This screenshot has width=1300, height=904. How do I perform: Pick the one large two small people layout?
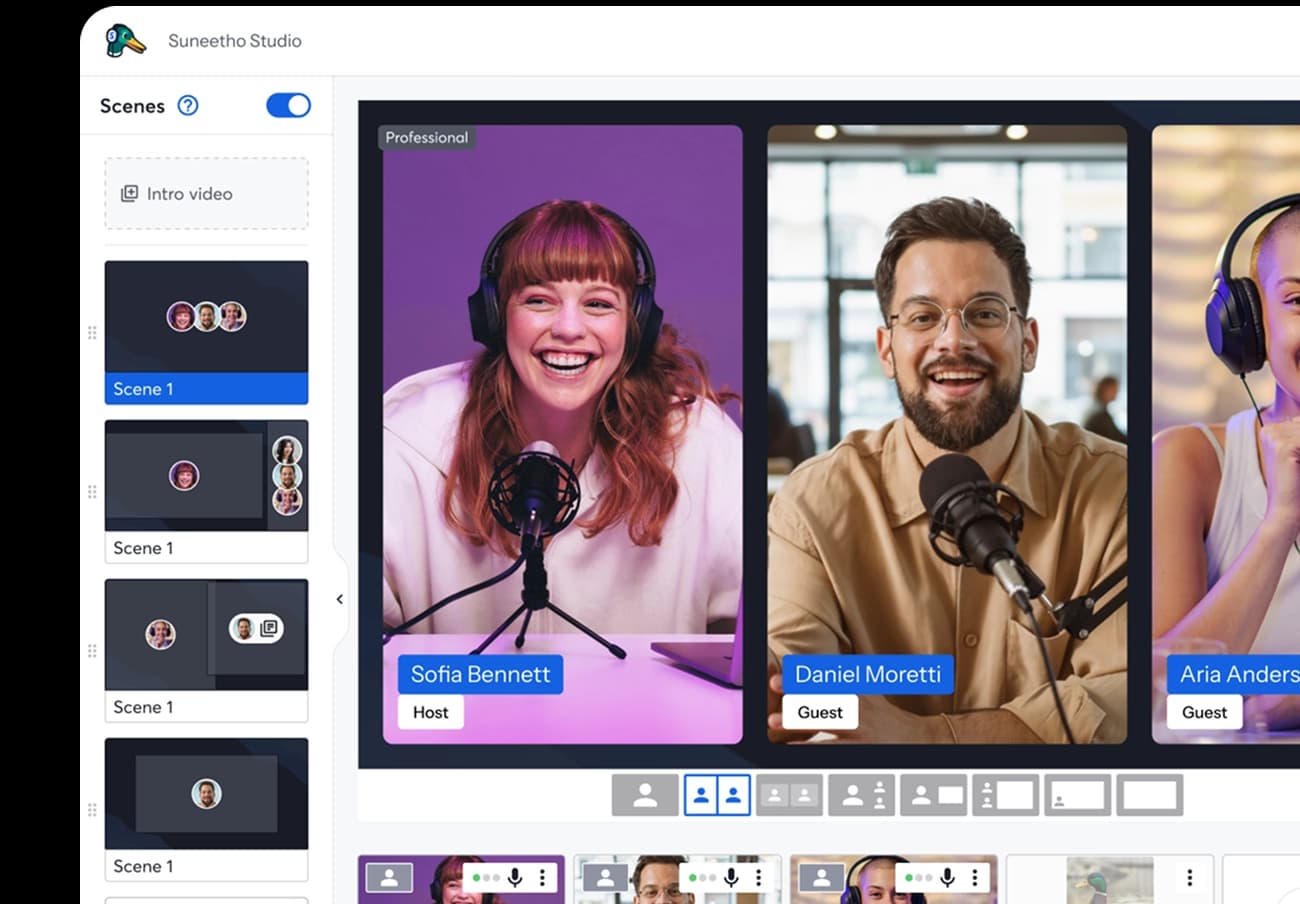pos(861,796)
